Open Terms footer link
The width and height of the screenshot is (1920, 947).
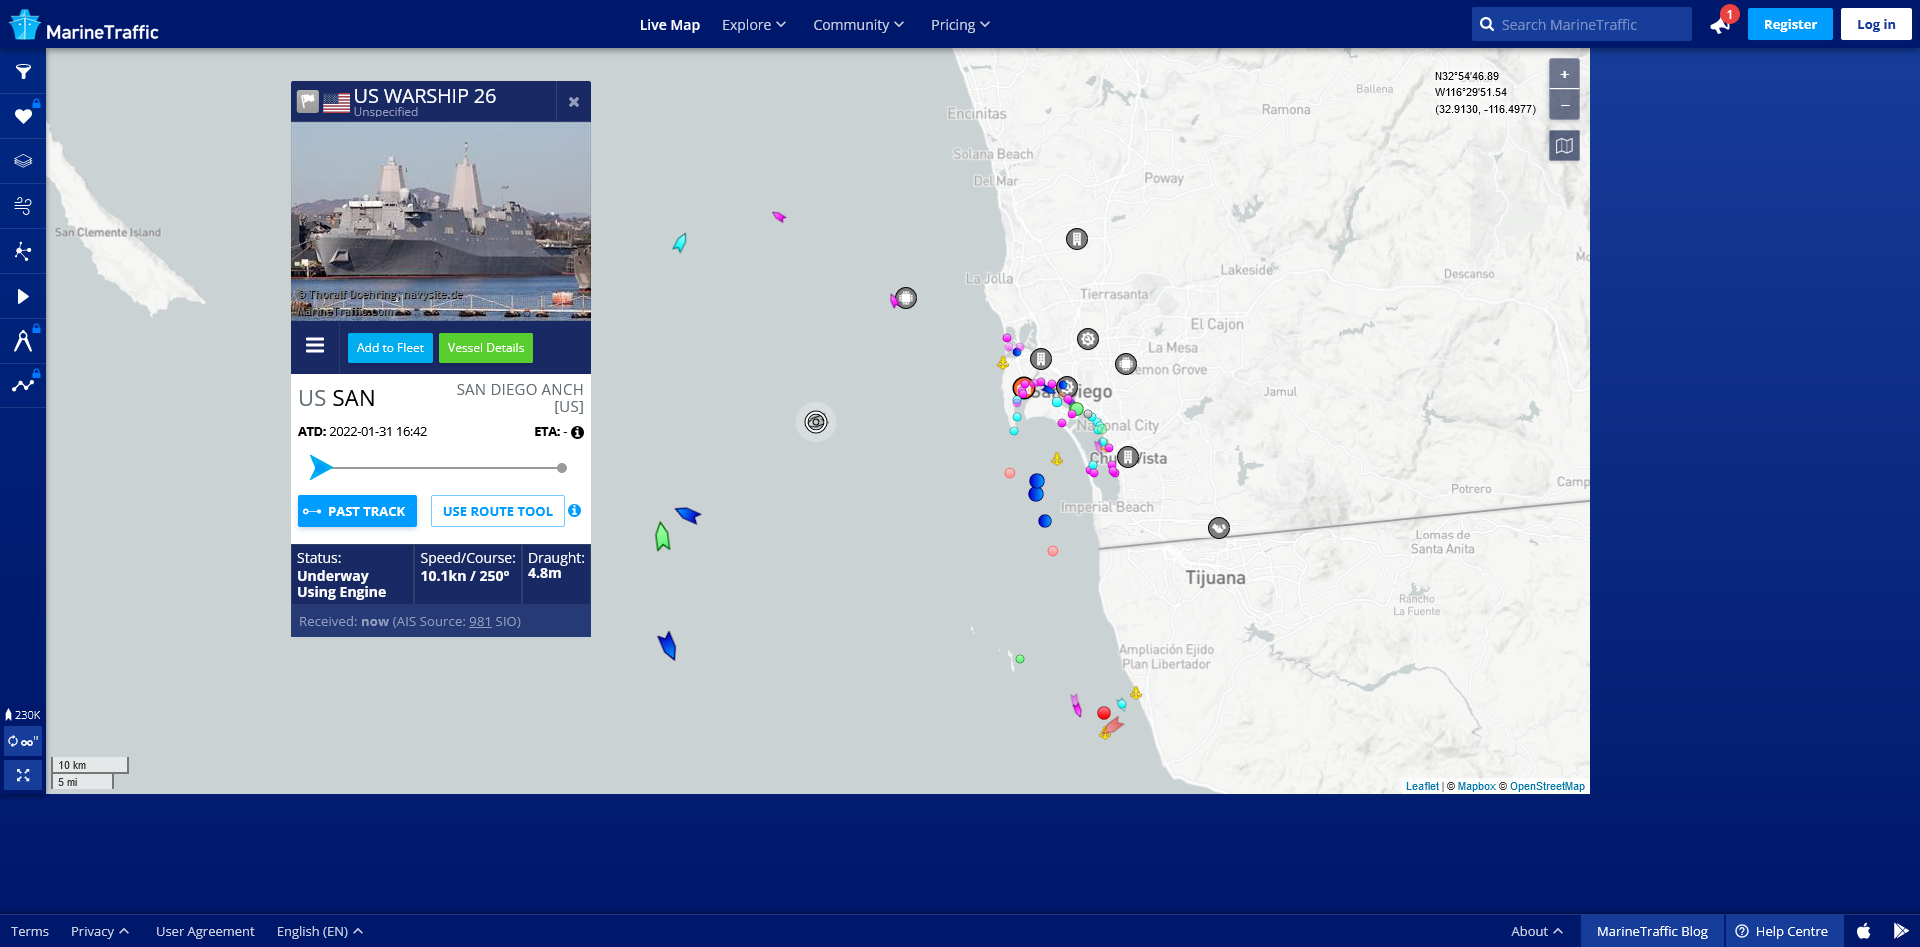30,931
